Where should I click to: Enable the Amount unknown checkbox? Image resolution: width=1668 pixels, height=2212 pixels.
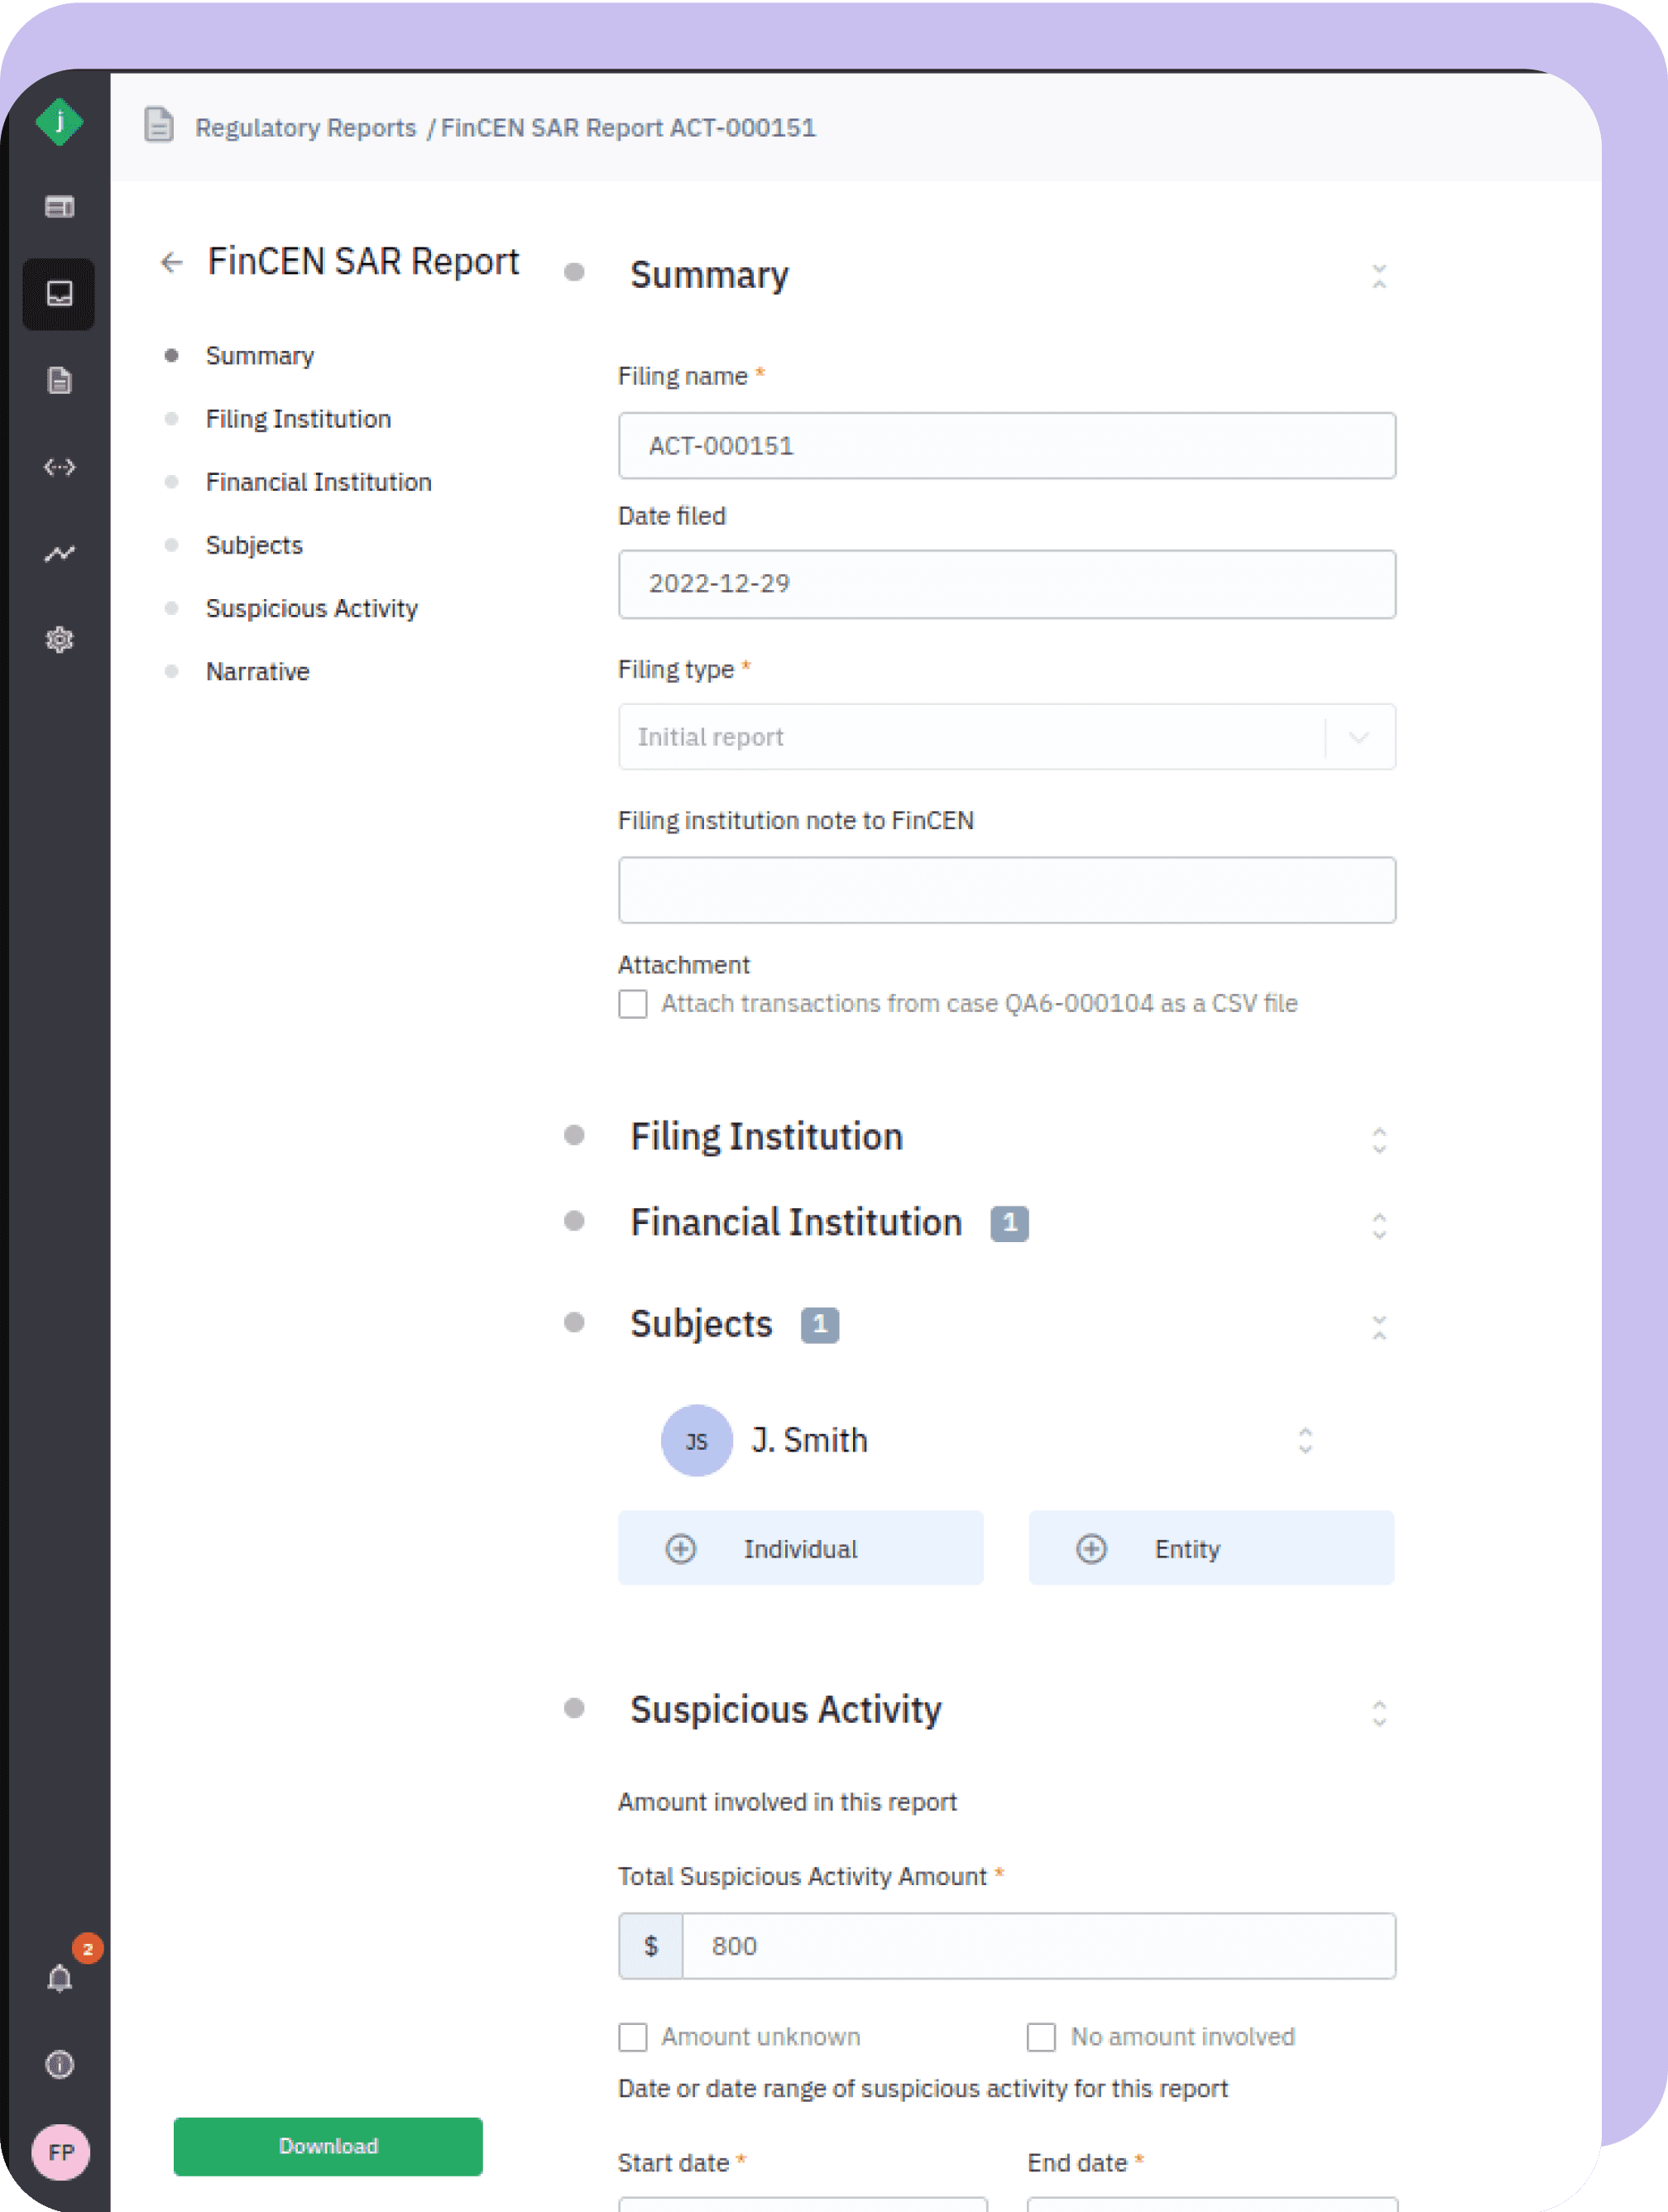(633, 2037)
